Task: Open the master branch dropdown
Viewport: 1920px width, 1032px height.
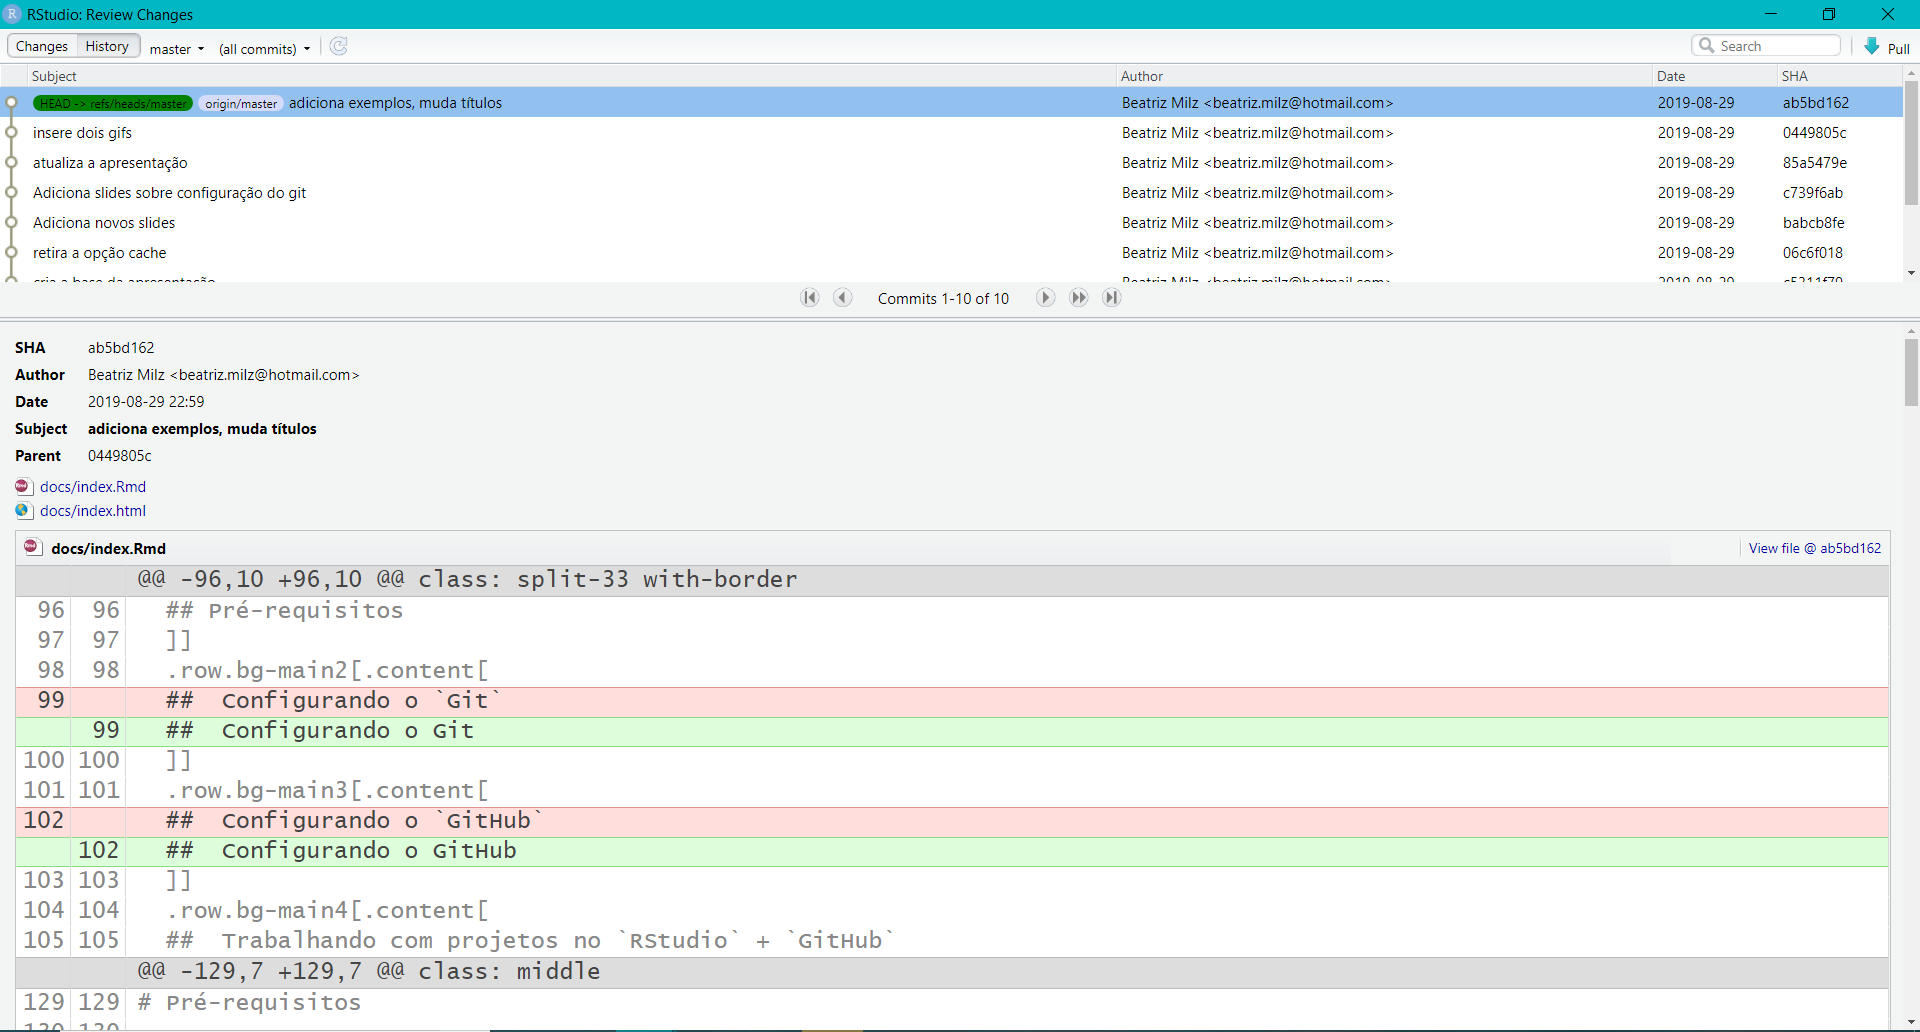Action: click(x=177, y=49)
